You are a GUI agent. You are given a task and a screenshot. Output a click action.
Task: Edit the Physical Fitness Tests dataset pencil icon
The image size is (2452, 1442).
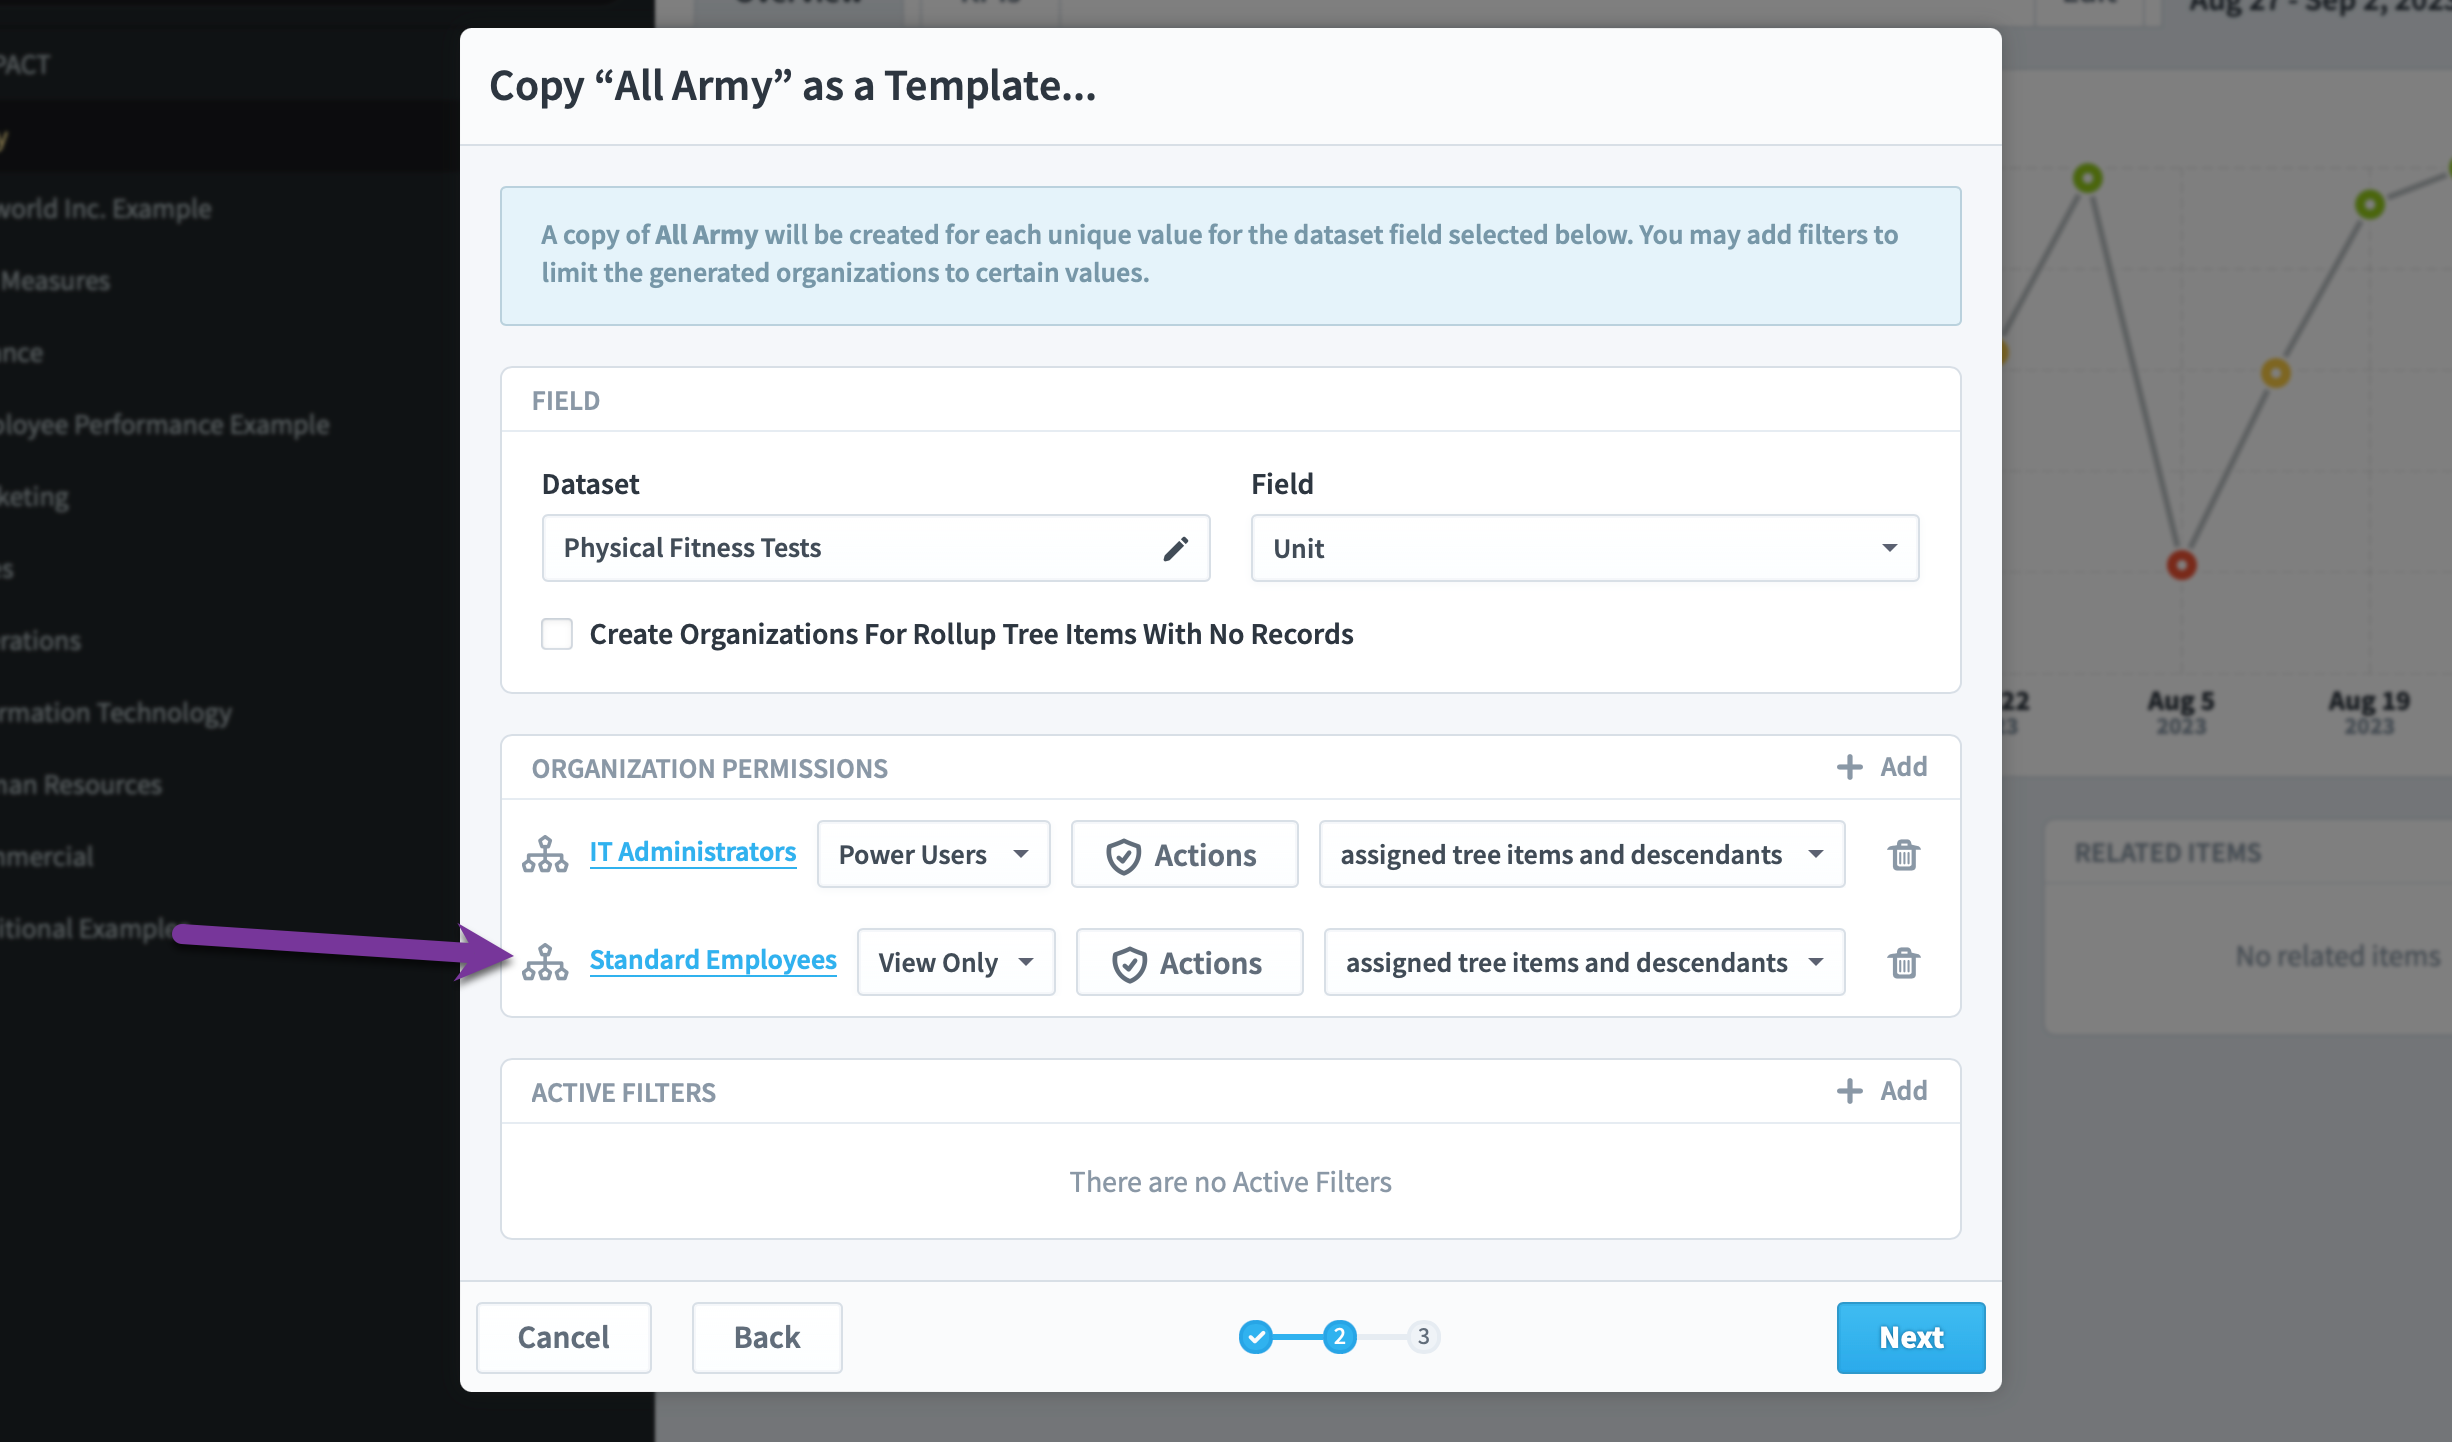(x=1175, y=548)
